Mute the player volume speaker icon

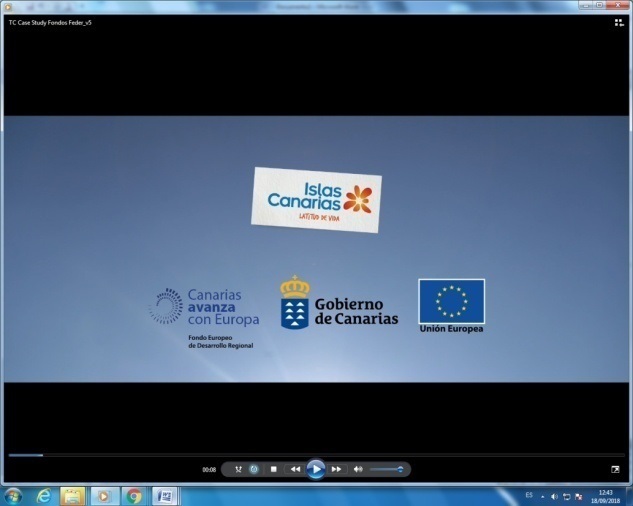click(x=358, y=469)
